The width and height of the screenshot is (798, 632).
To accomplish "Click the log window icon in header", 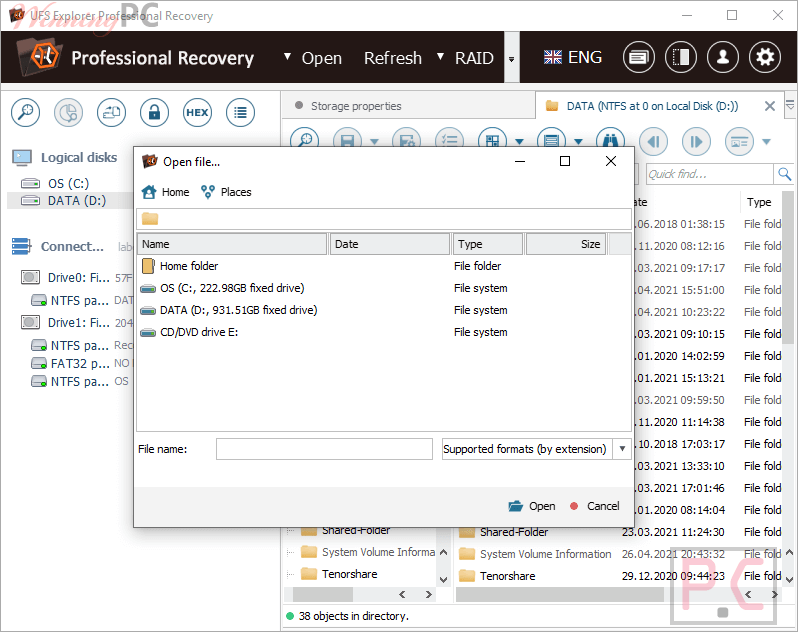I will tap(638, 57).
